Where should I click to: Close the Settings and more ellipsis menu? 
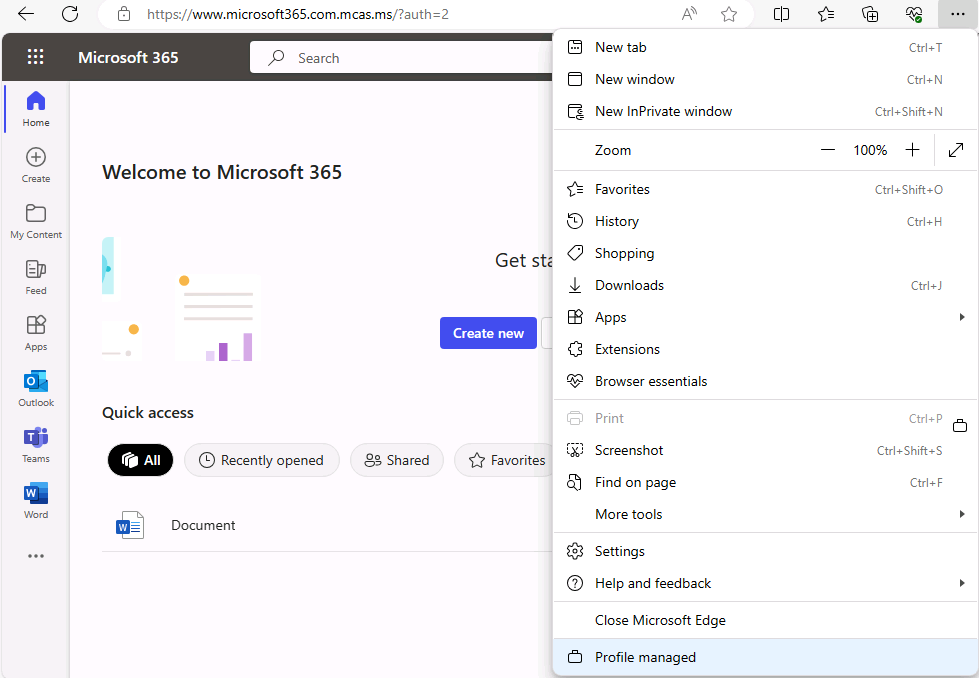[x=957, y=14]
